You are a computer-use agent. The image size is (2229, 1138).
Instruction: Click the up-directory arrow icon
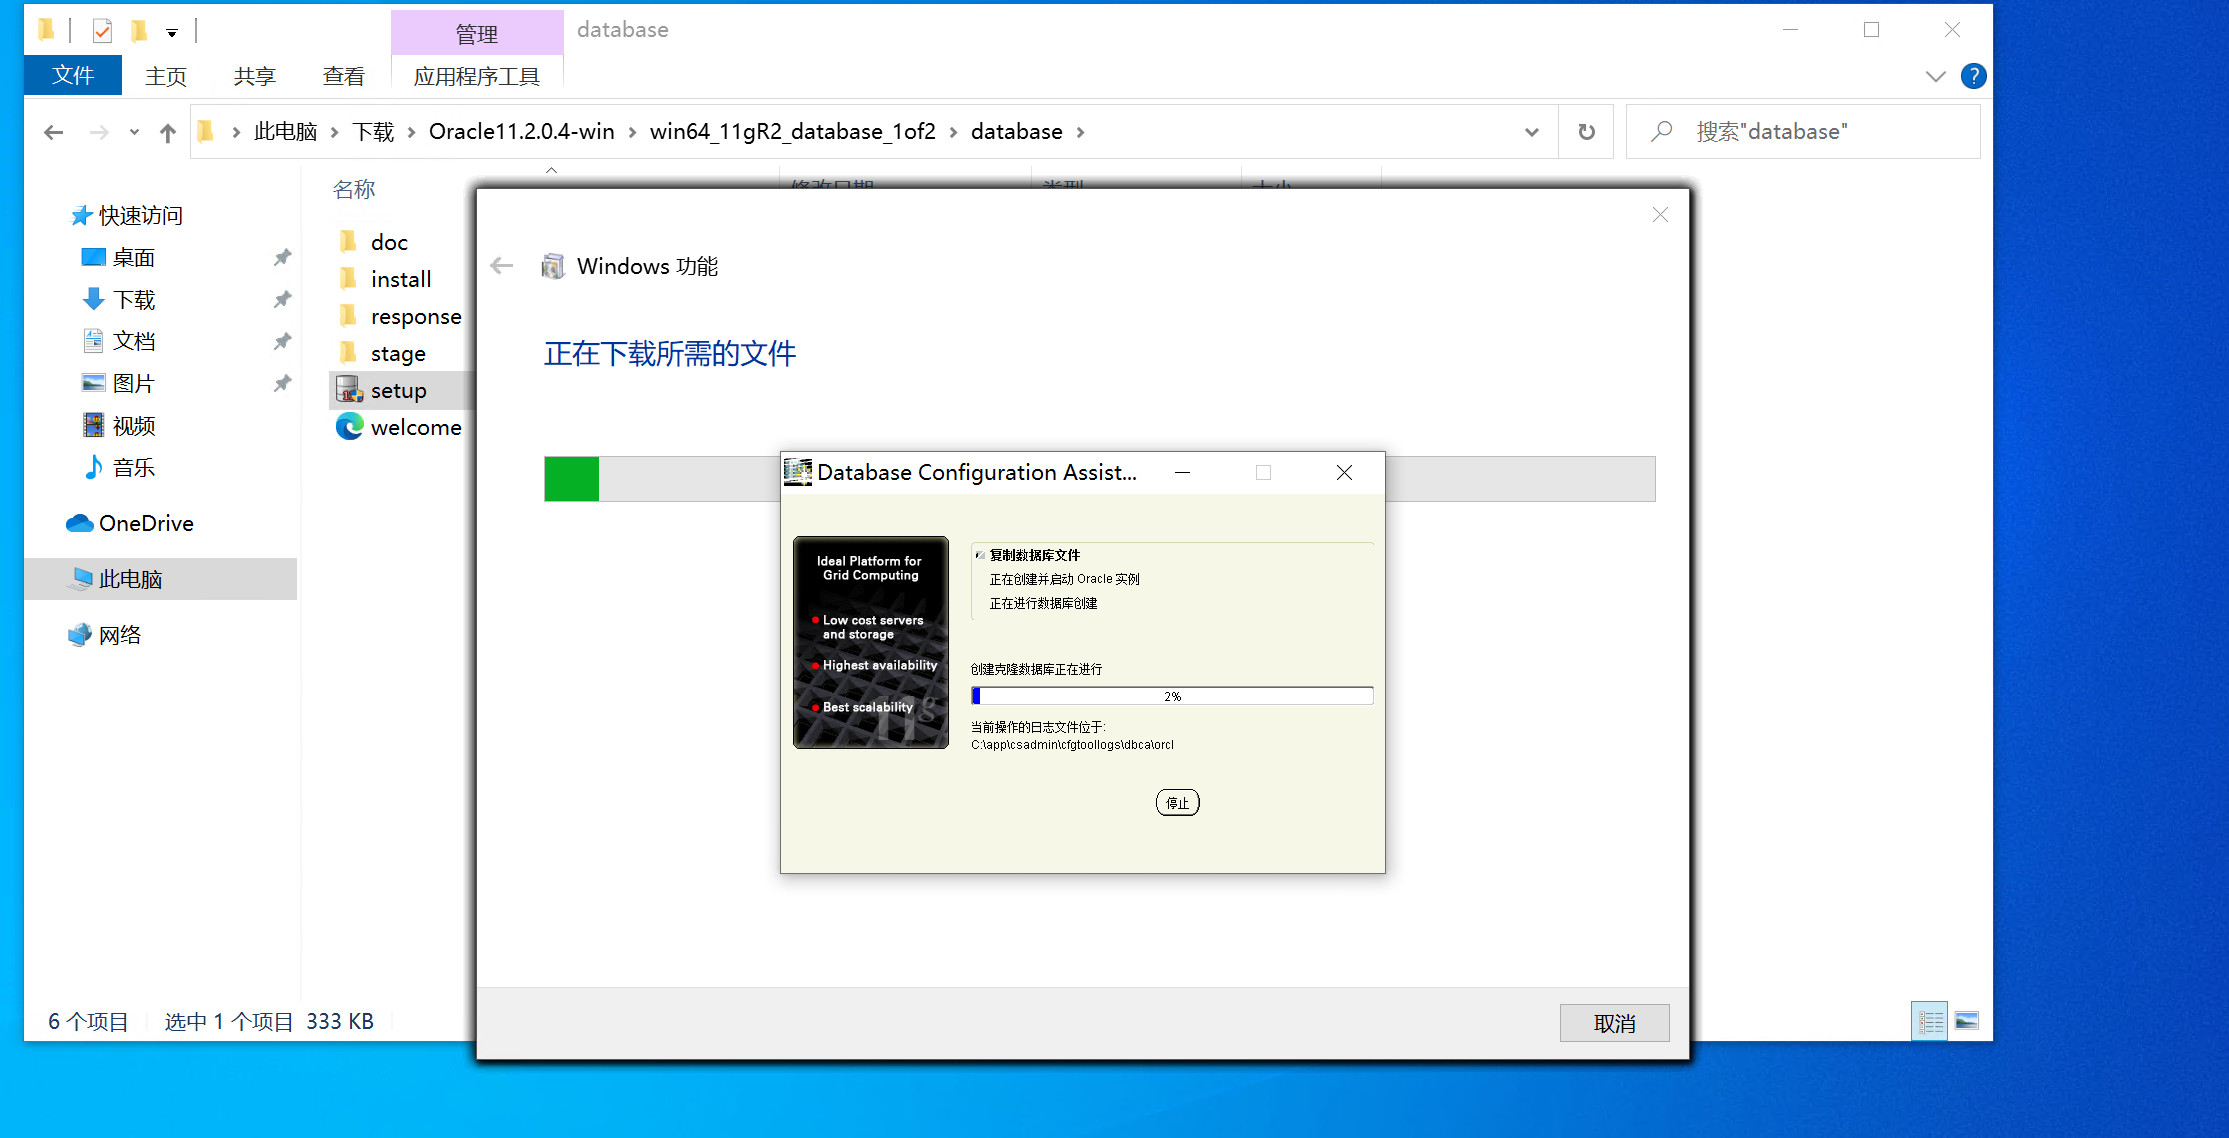[167, 132]
